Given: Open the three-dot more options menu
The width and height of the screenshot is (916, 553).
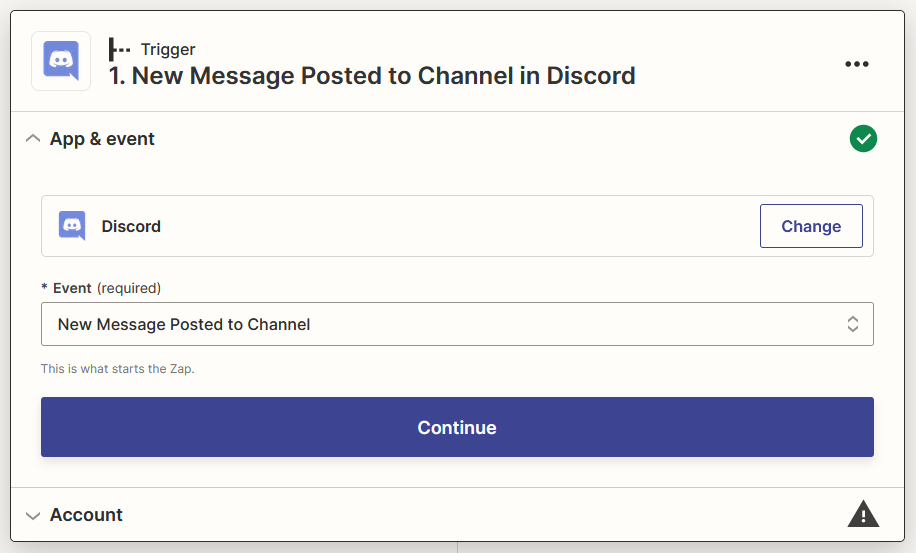Looking at the screenshot, I should click(x=857, y=64).
